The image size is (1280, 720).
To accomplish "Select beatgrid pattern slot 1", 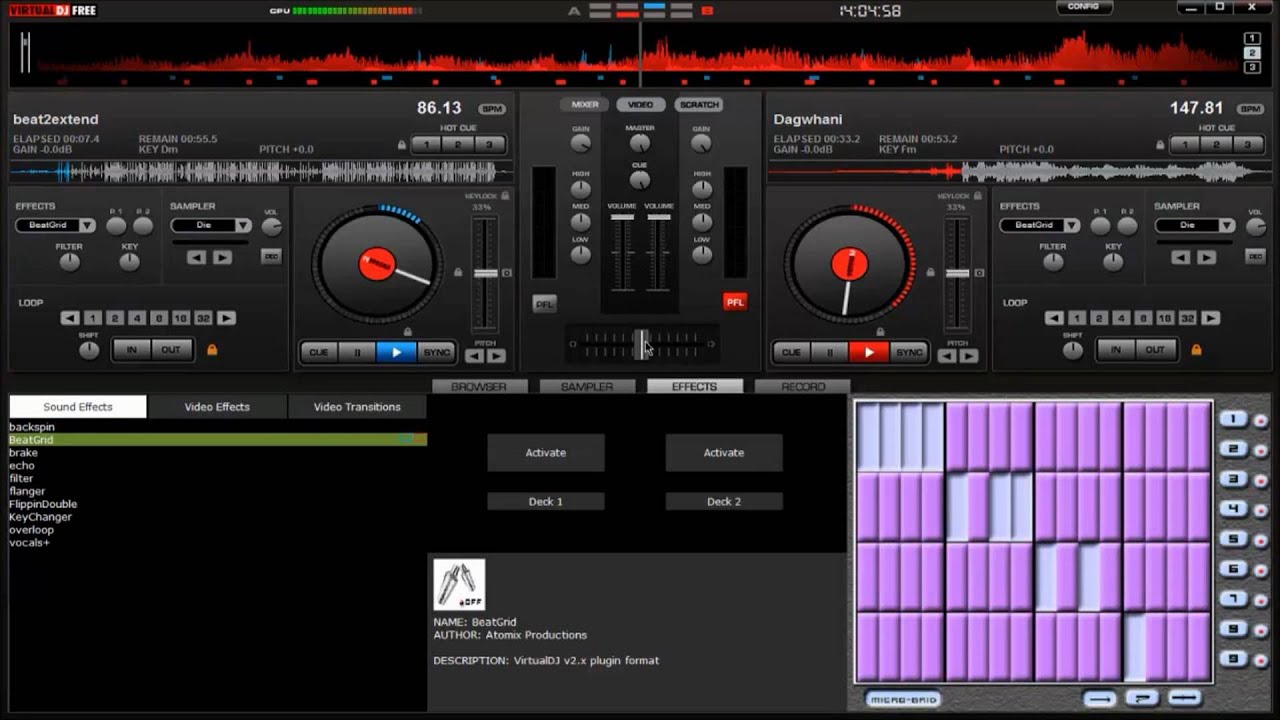I will point(1233,420).
